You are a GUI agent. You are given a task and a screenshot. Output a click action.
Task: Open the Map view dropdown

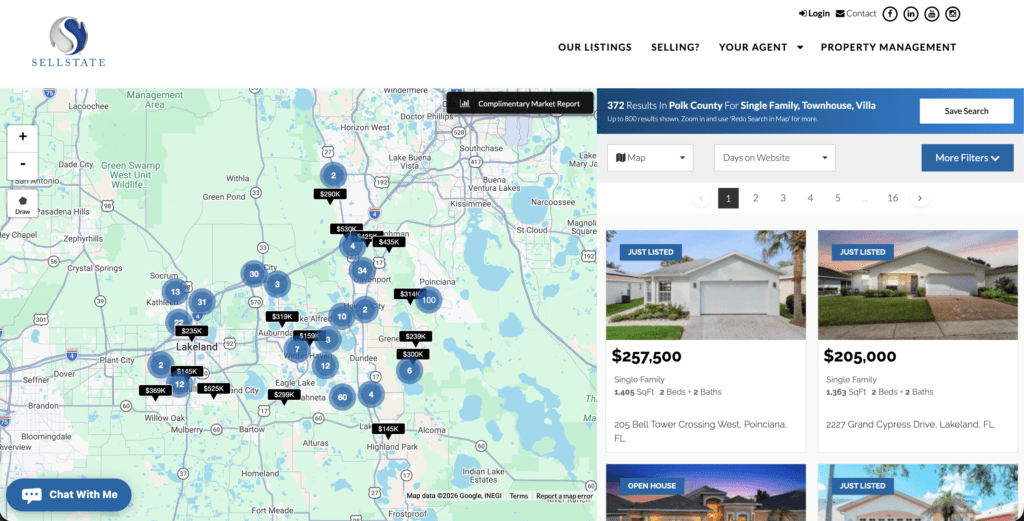coord(650,158)
